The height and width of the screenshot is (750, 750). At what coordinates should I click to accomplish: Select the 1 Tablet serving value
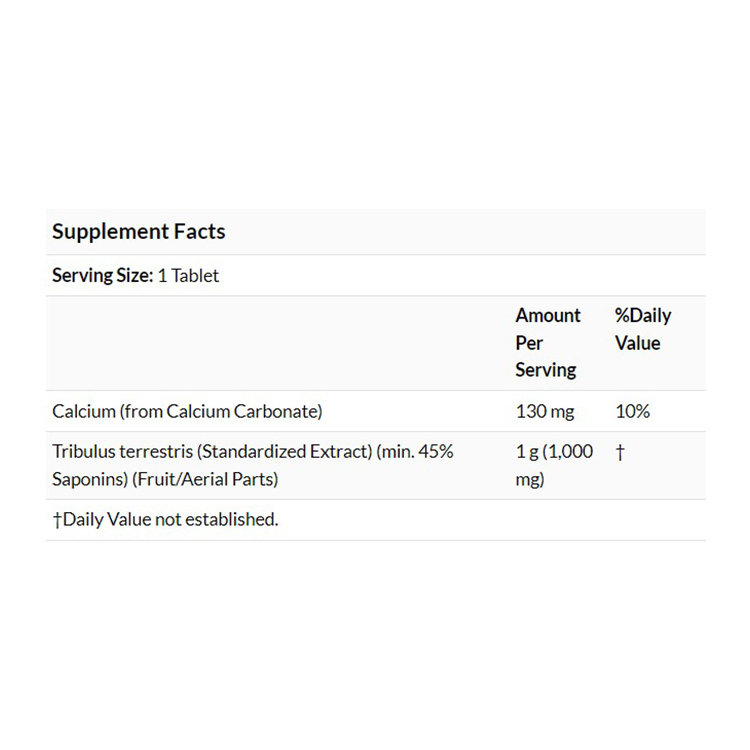(x=188, y=276)
